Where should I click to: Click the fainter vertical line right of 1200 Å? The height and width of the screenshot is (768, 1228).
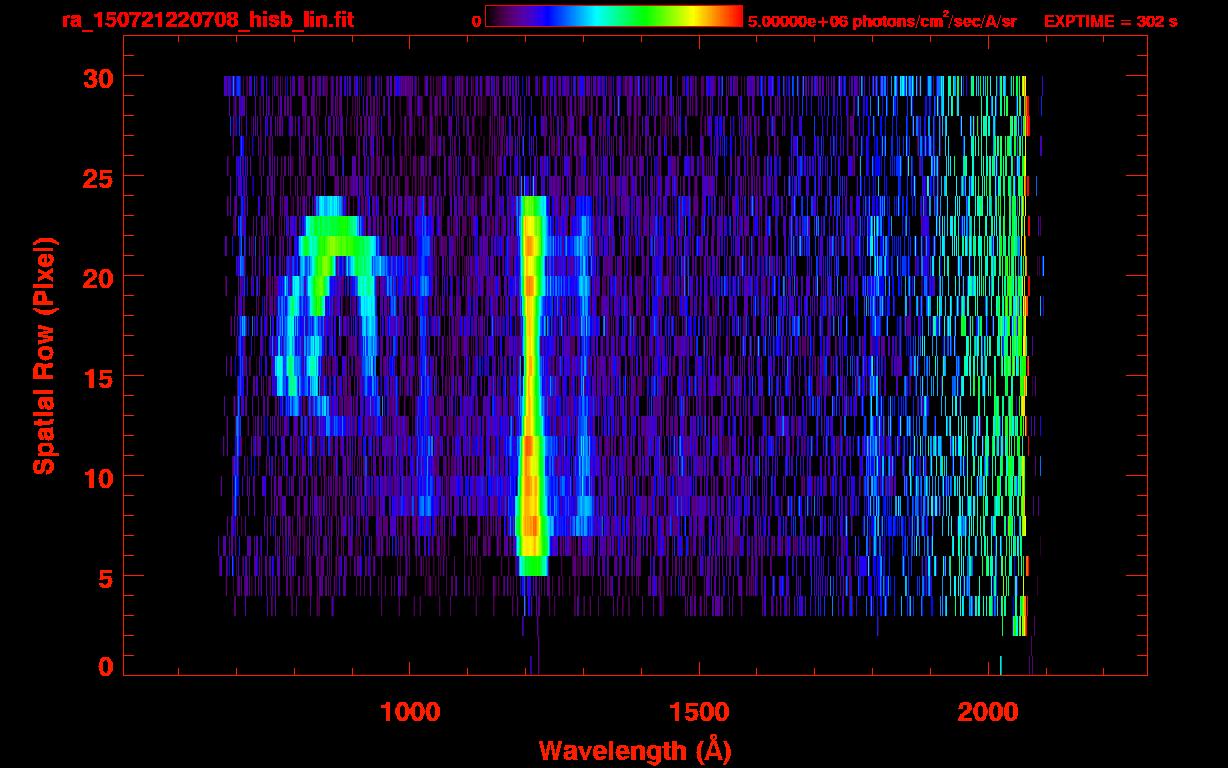[x=584, y=400]
